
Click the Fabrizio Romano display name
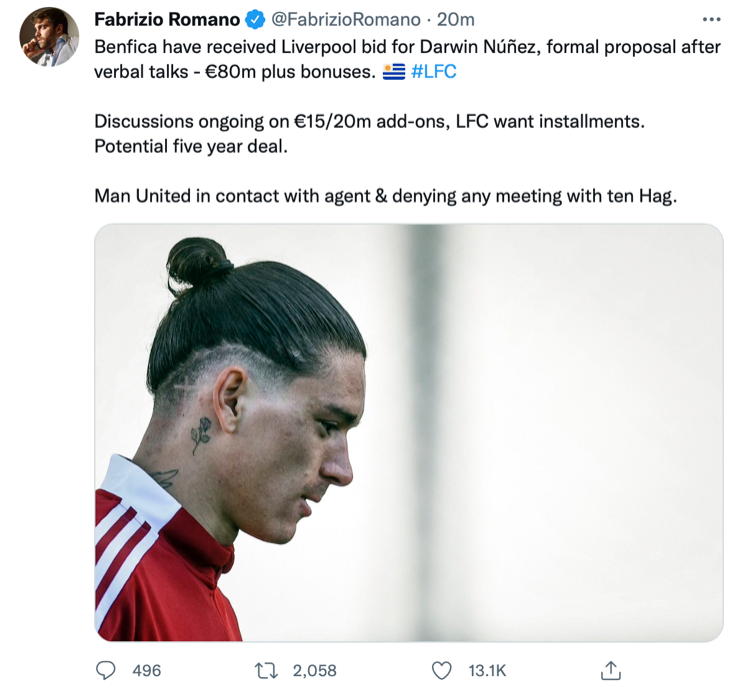(x=167, y=19)
